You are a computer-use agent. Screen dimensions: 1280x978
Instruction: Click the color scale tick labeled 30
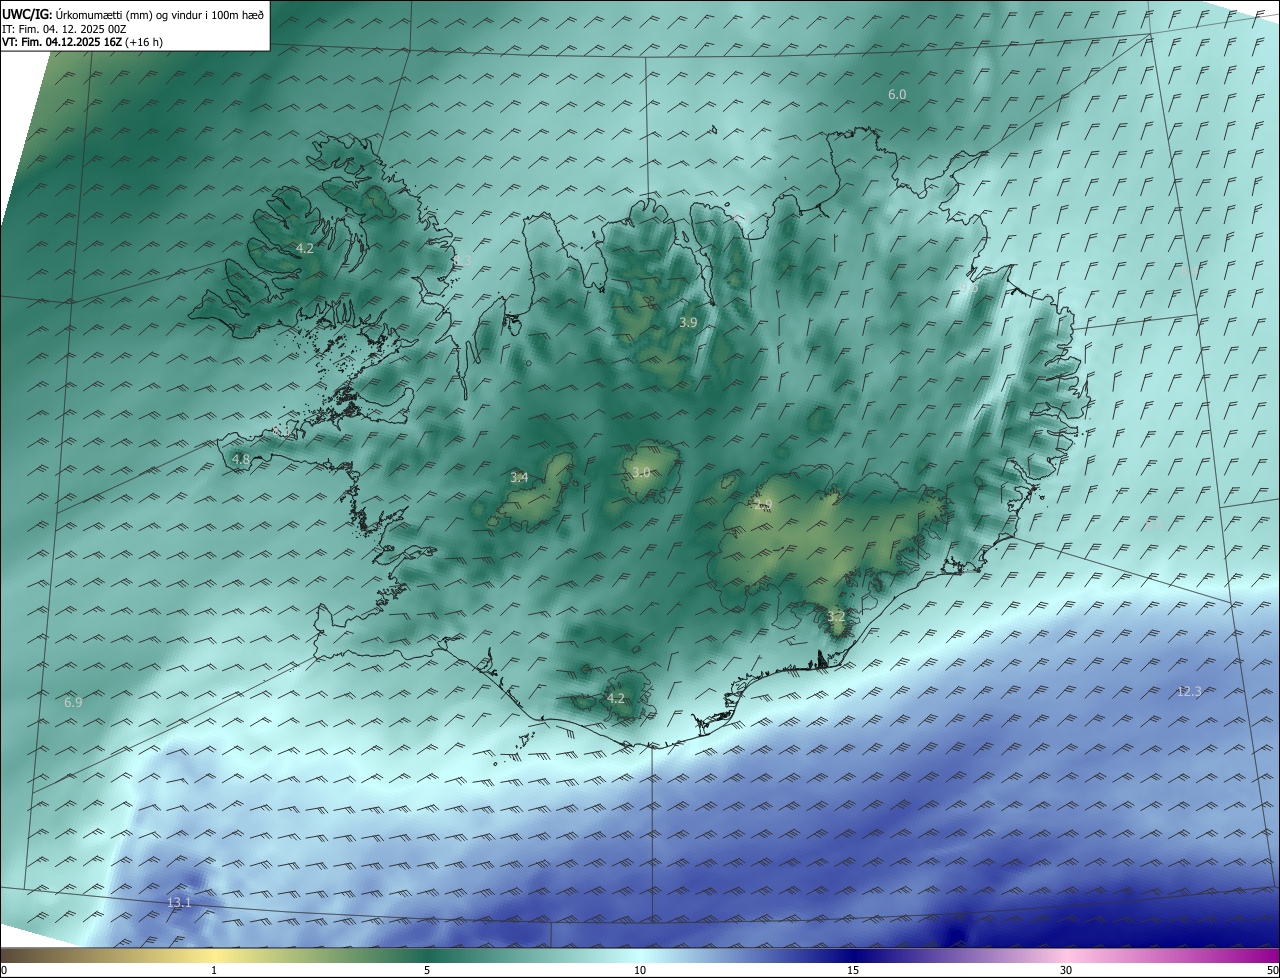1066,970
